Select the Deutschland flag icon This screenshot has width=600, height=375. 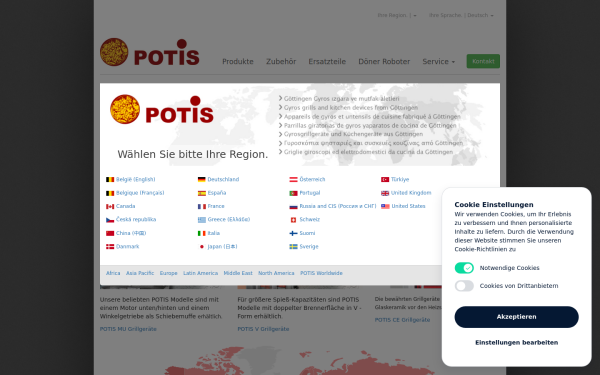pyautogui.click(x=202, y=179)
